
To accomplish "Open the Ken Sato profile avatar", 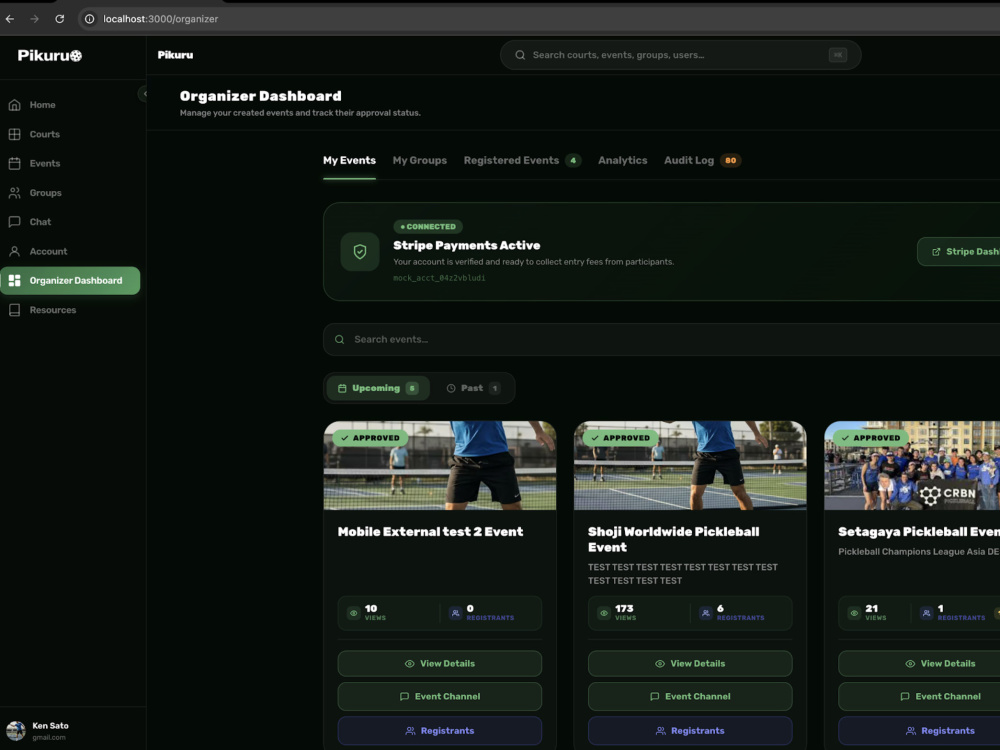I will [16, 731].
